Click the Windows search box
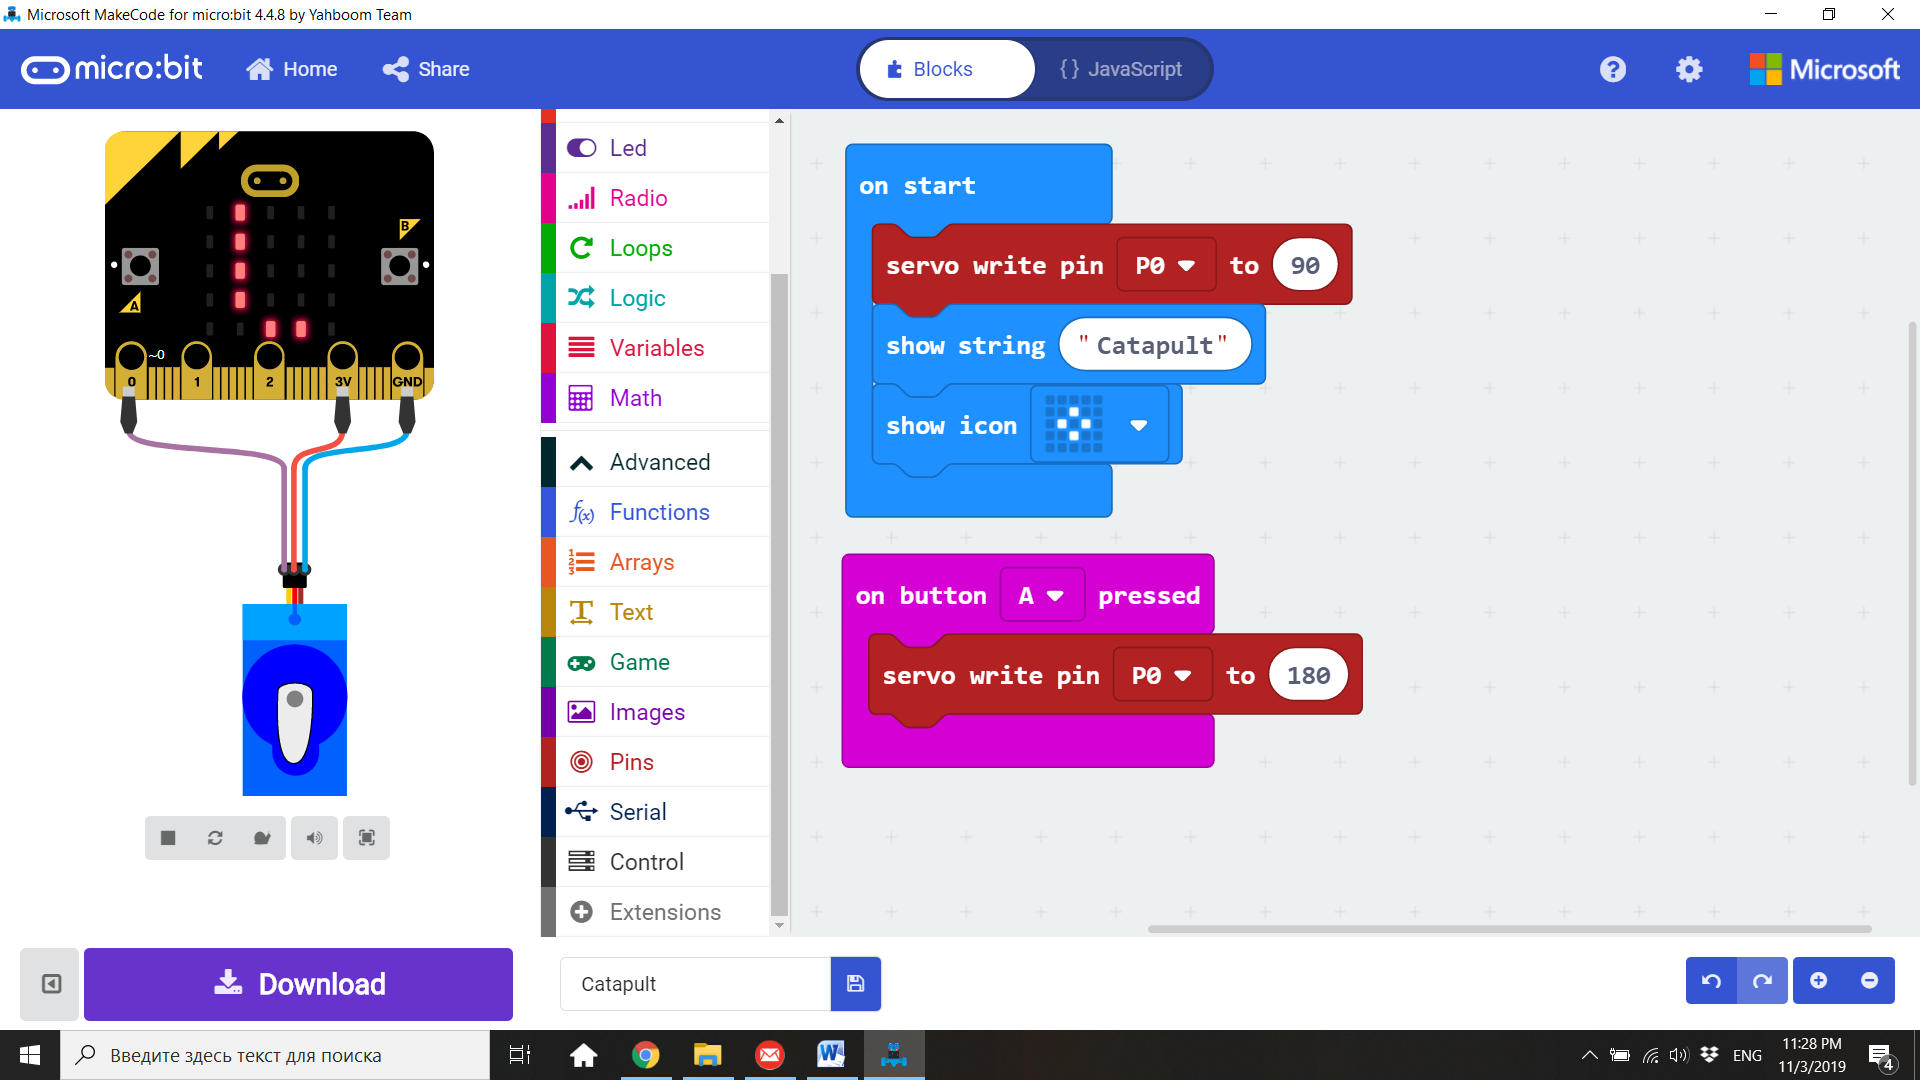 tap(275, 1055)
